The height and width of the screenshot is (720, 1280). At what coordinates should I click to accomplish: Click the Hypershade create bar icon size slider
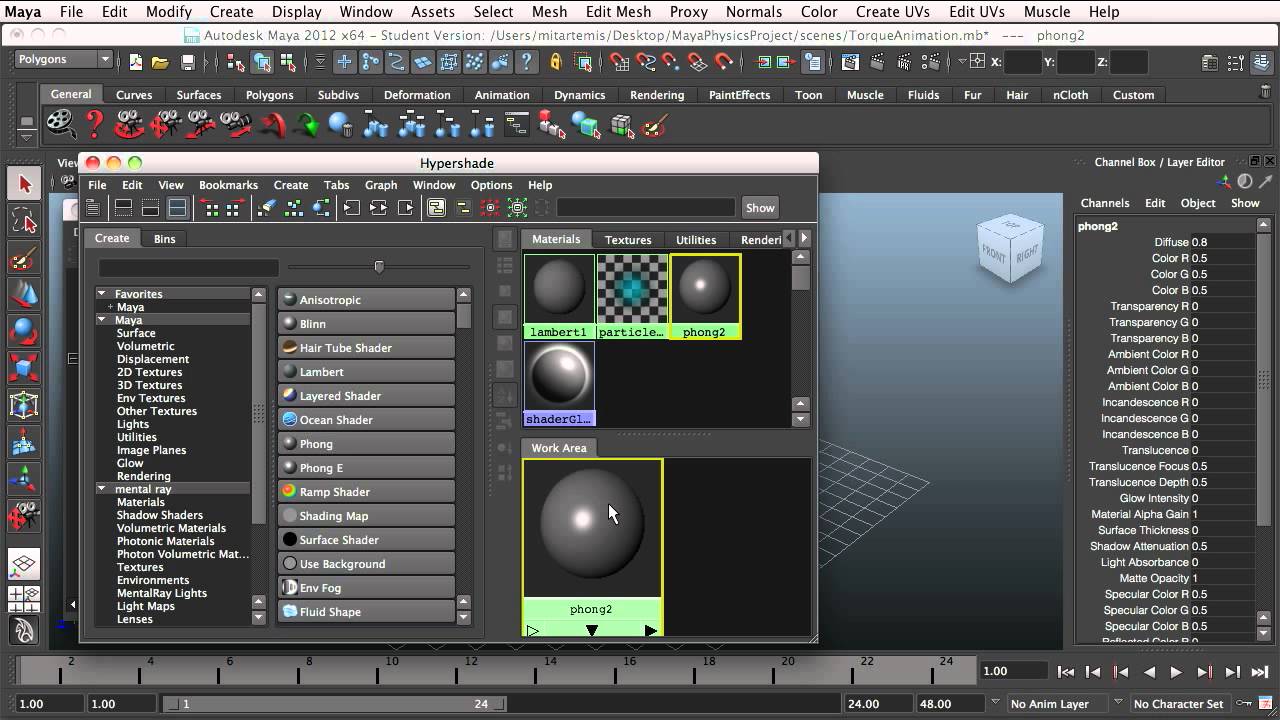click(379, 267)
